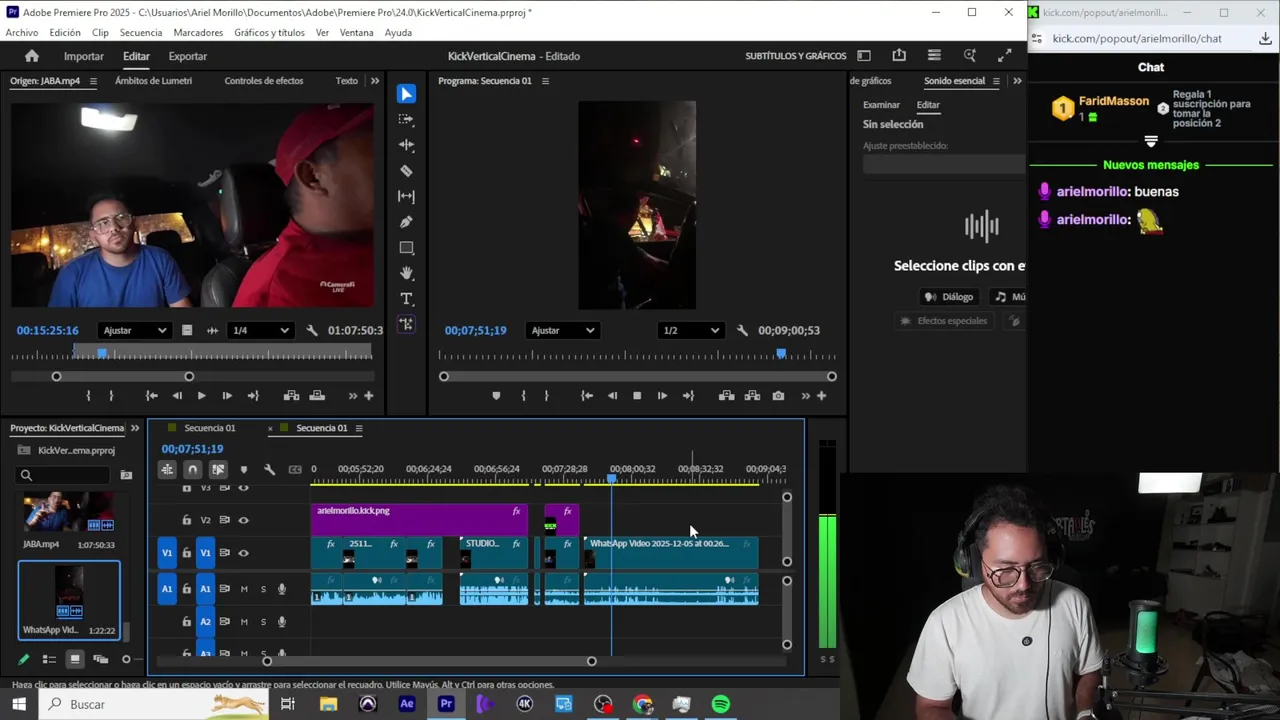Open Secuencia 01 timeline panel menu
1280x720 pixels.
click(359, 428)
